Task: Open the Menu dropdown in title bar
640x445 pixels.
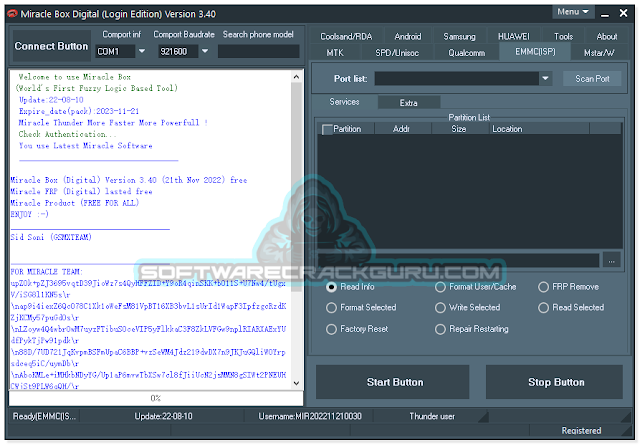Action: click(x=573, y=12)
